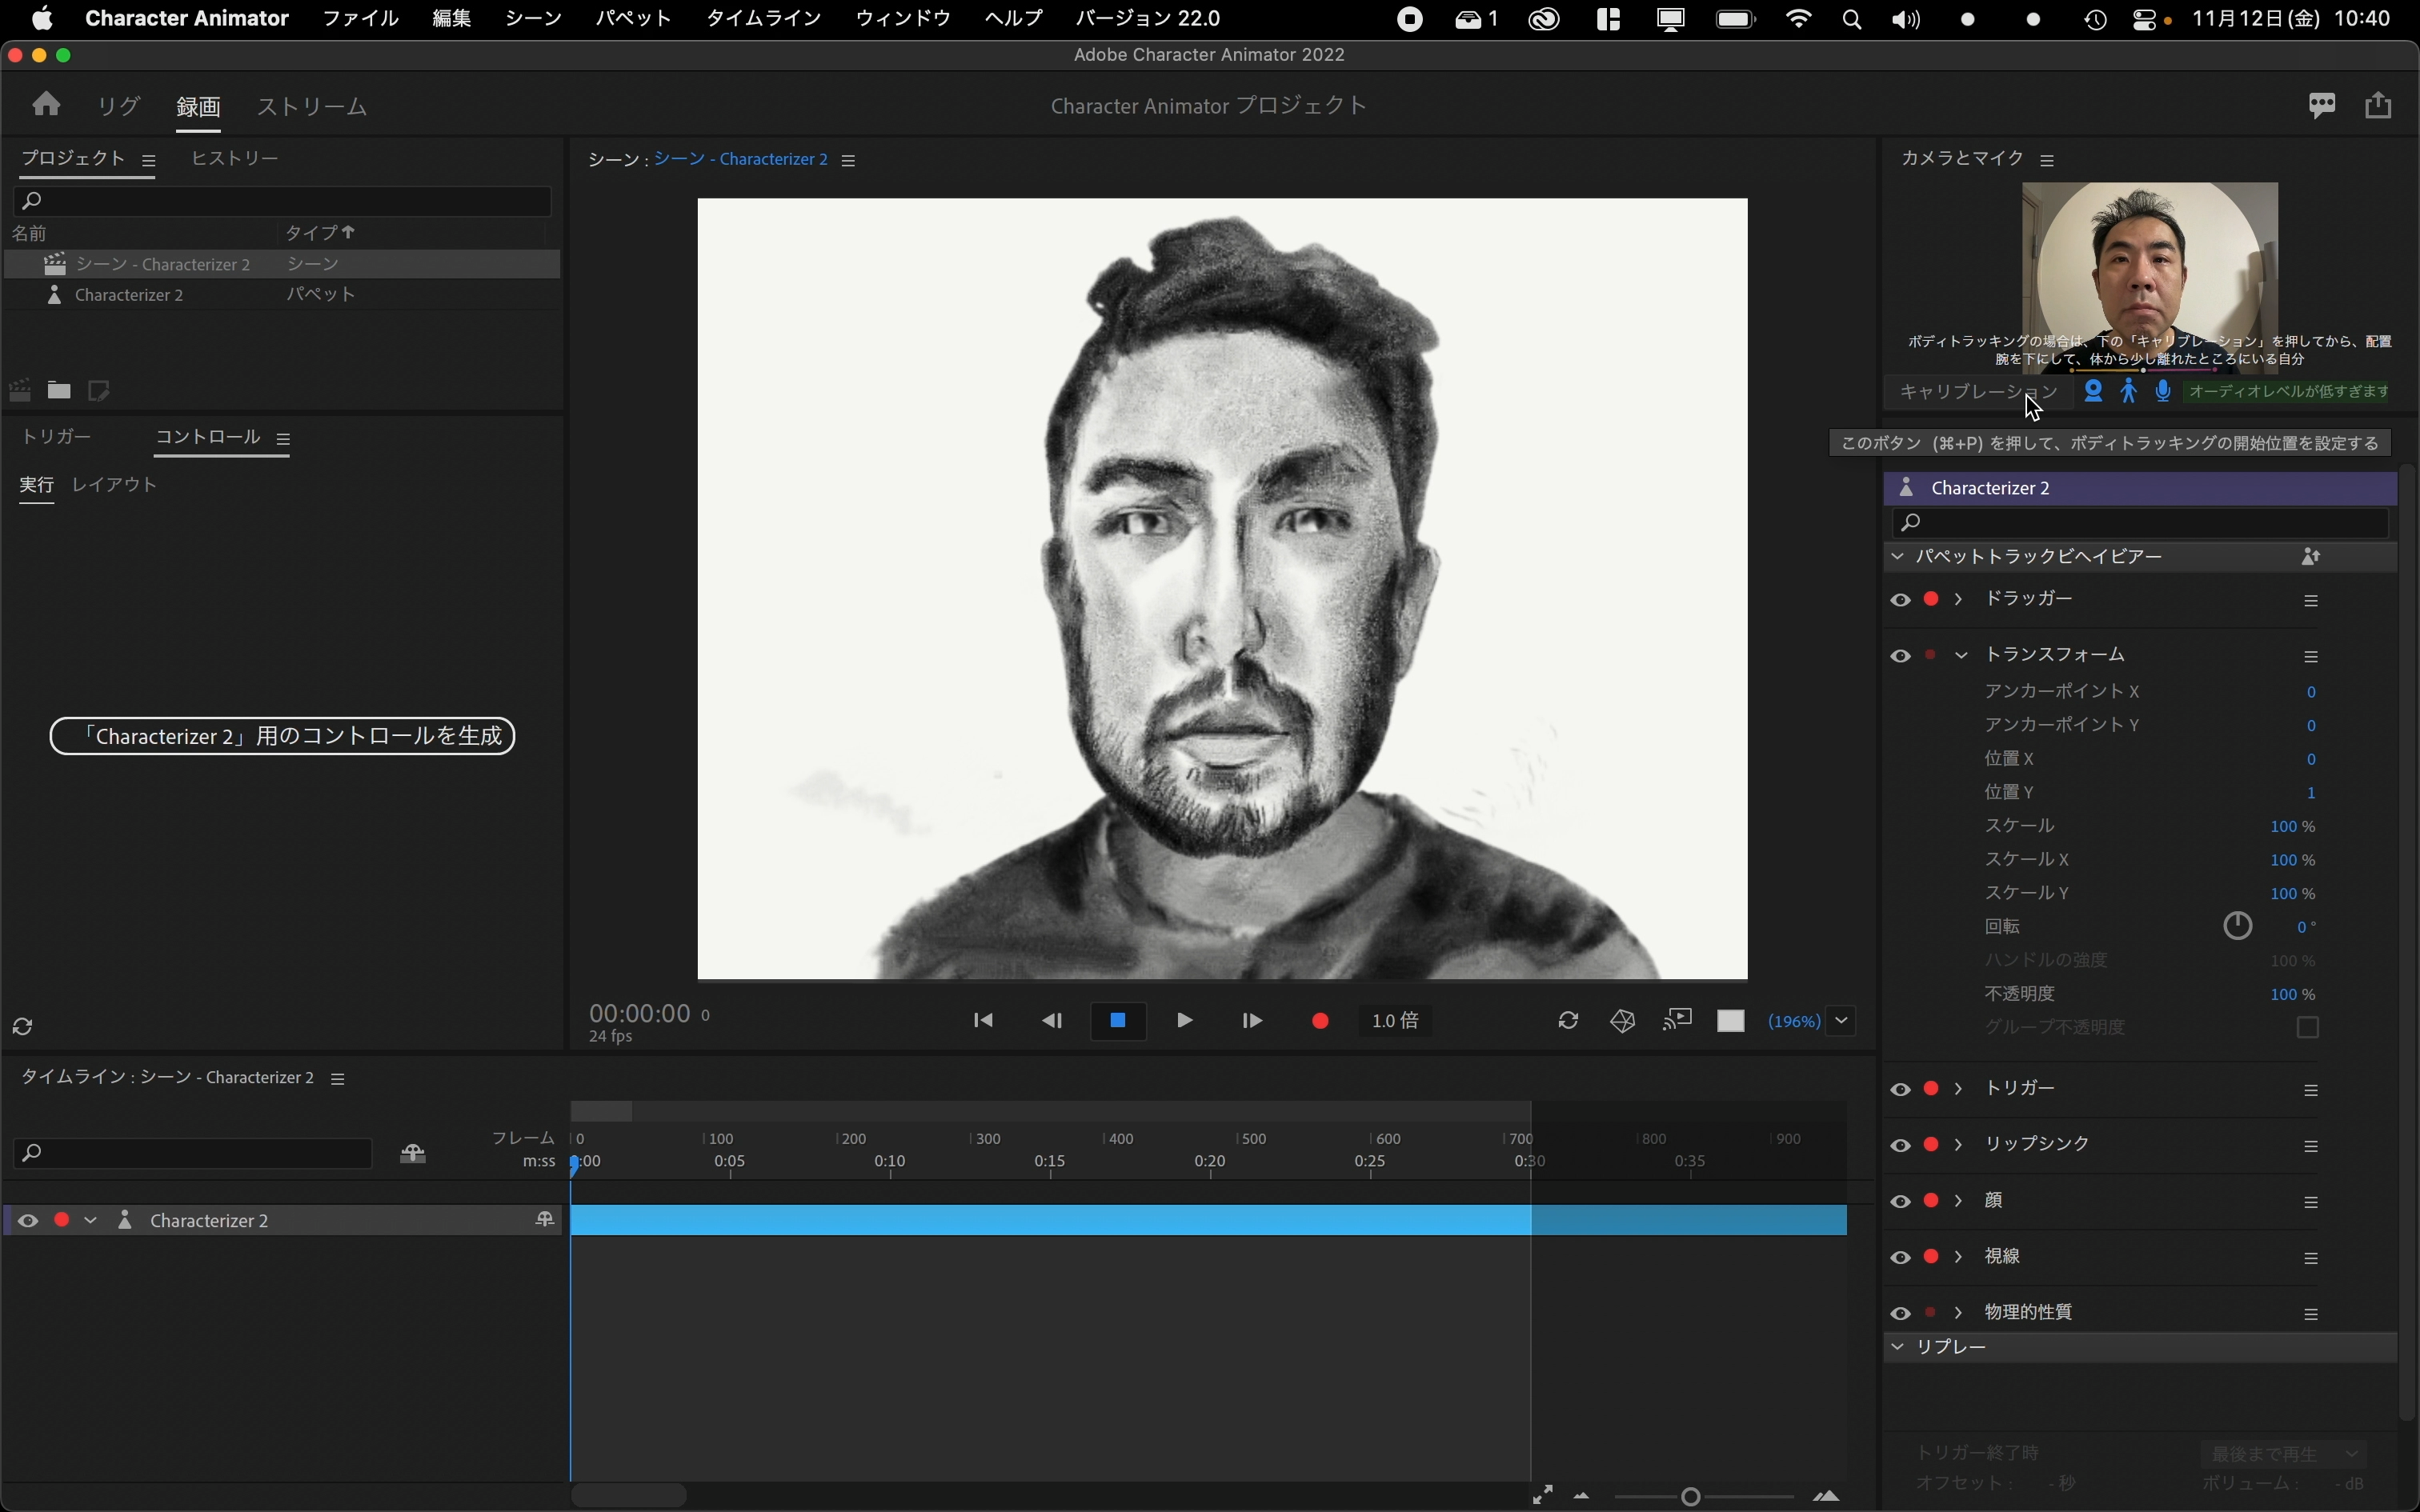Click the share/export icon at top right

tap(2378, 105)
